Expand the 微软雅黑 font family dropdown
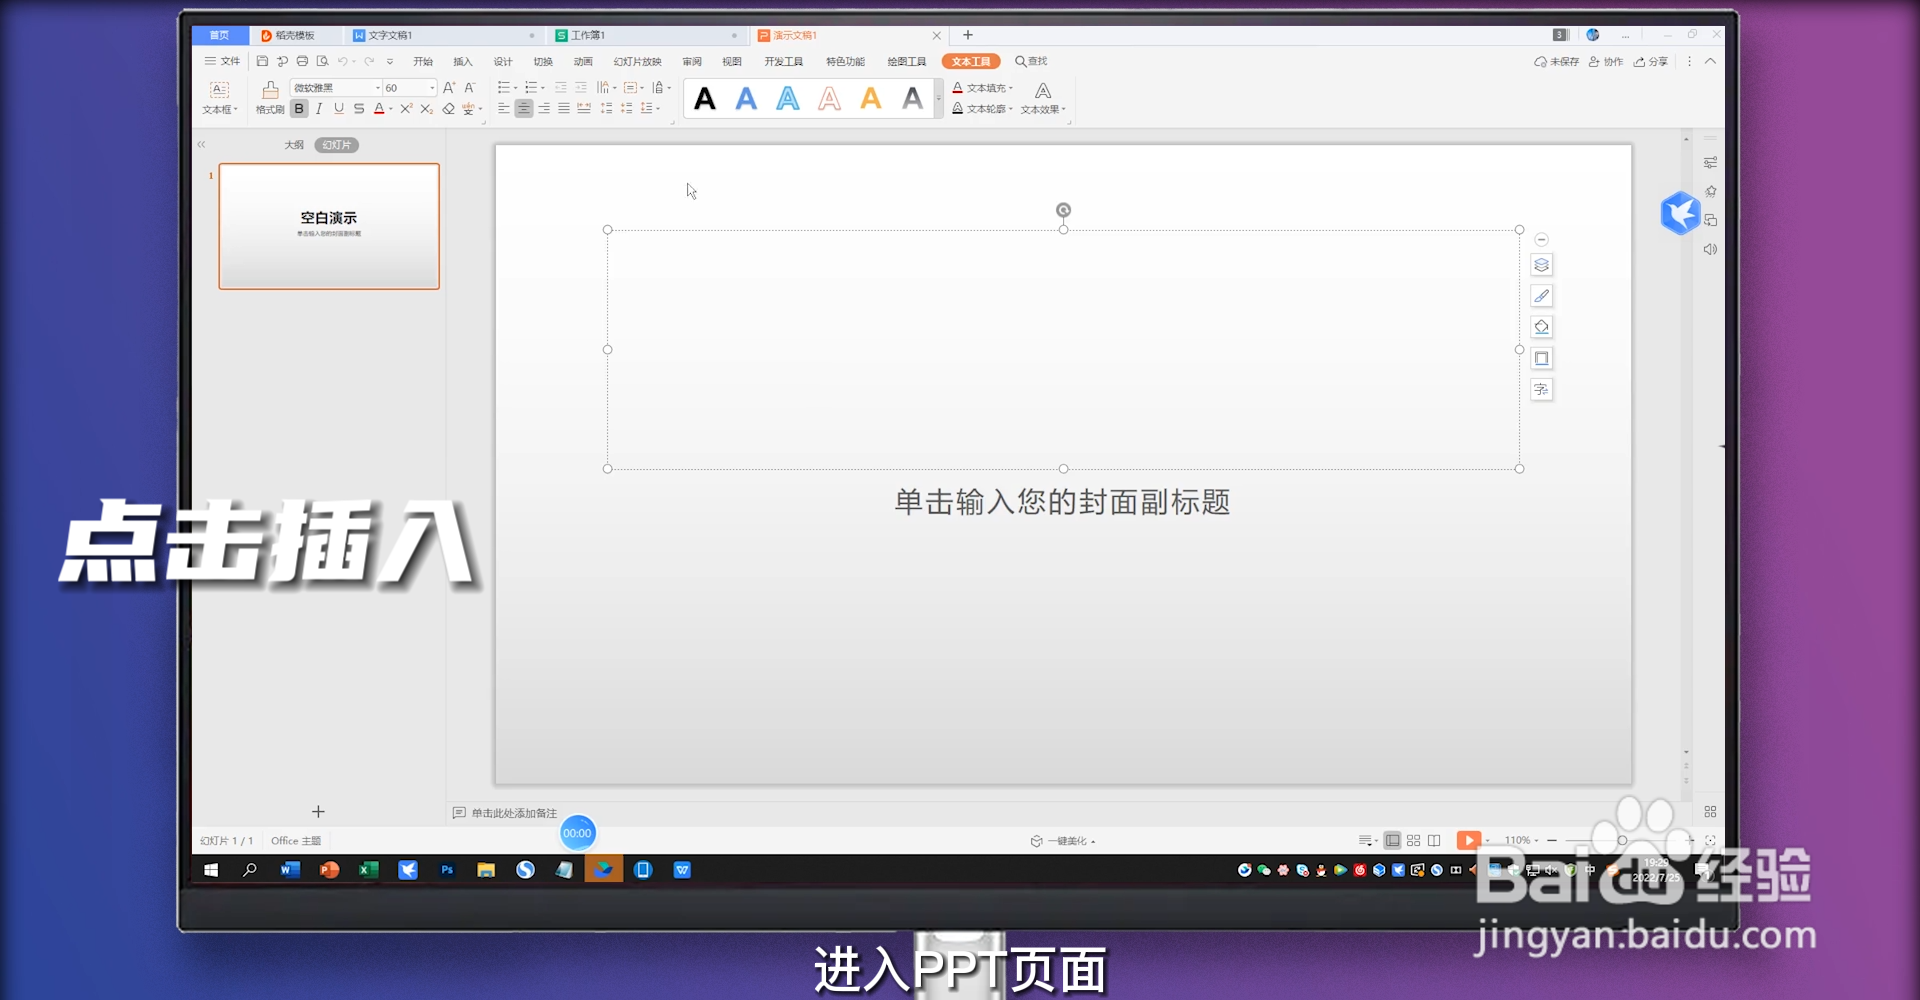The height and width of the screenshot is (1000, 1920). pos(378,88)
